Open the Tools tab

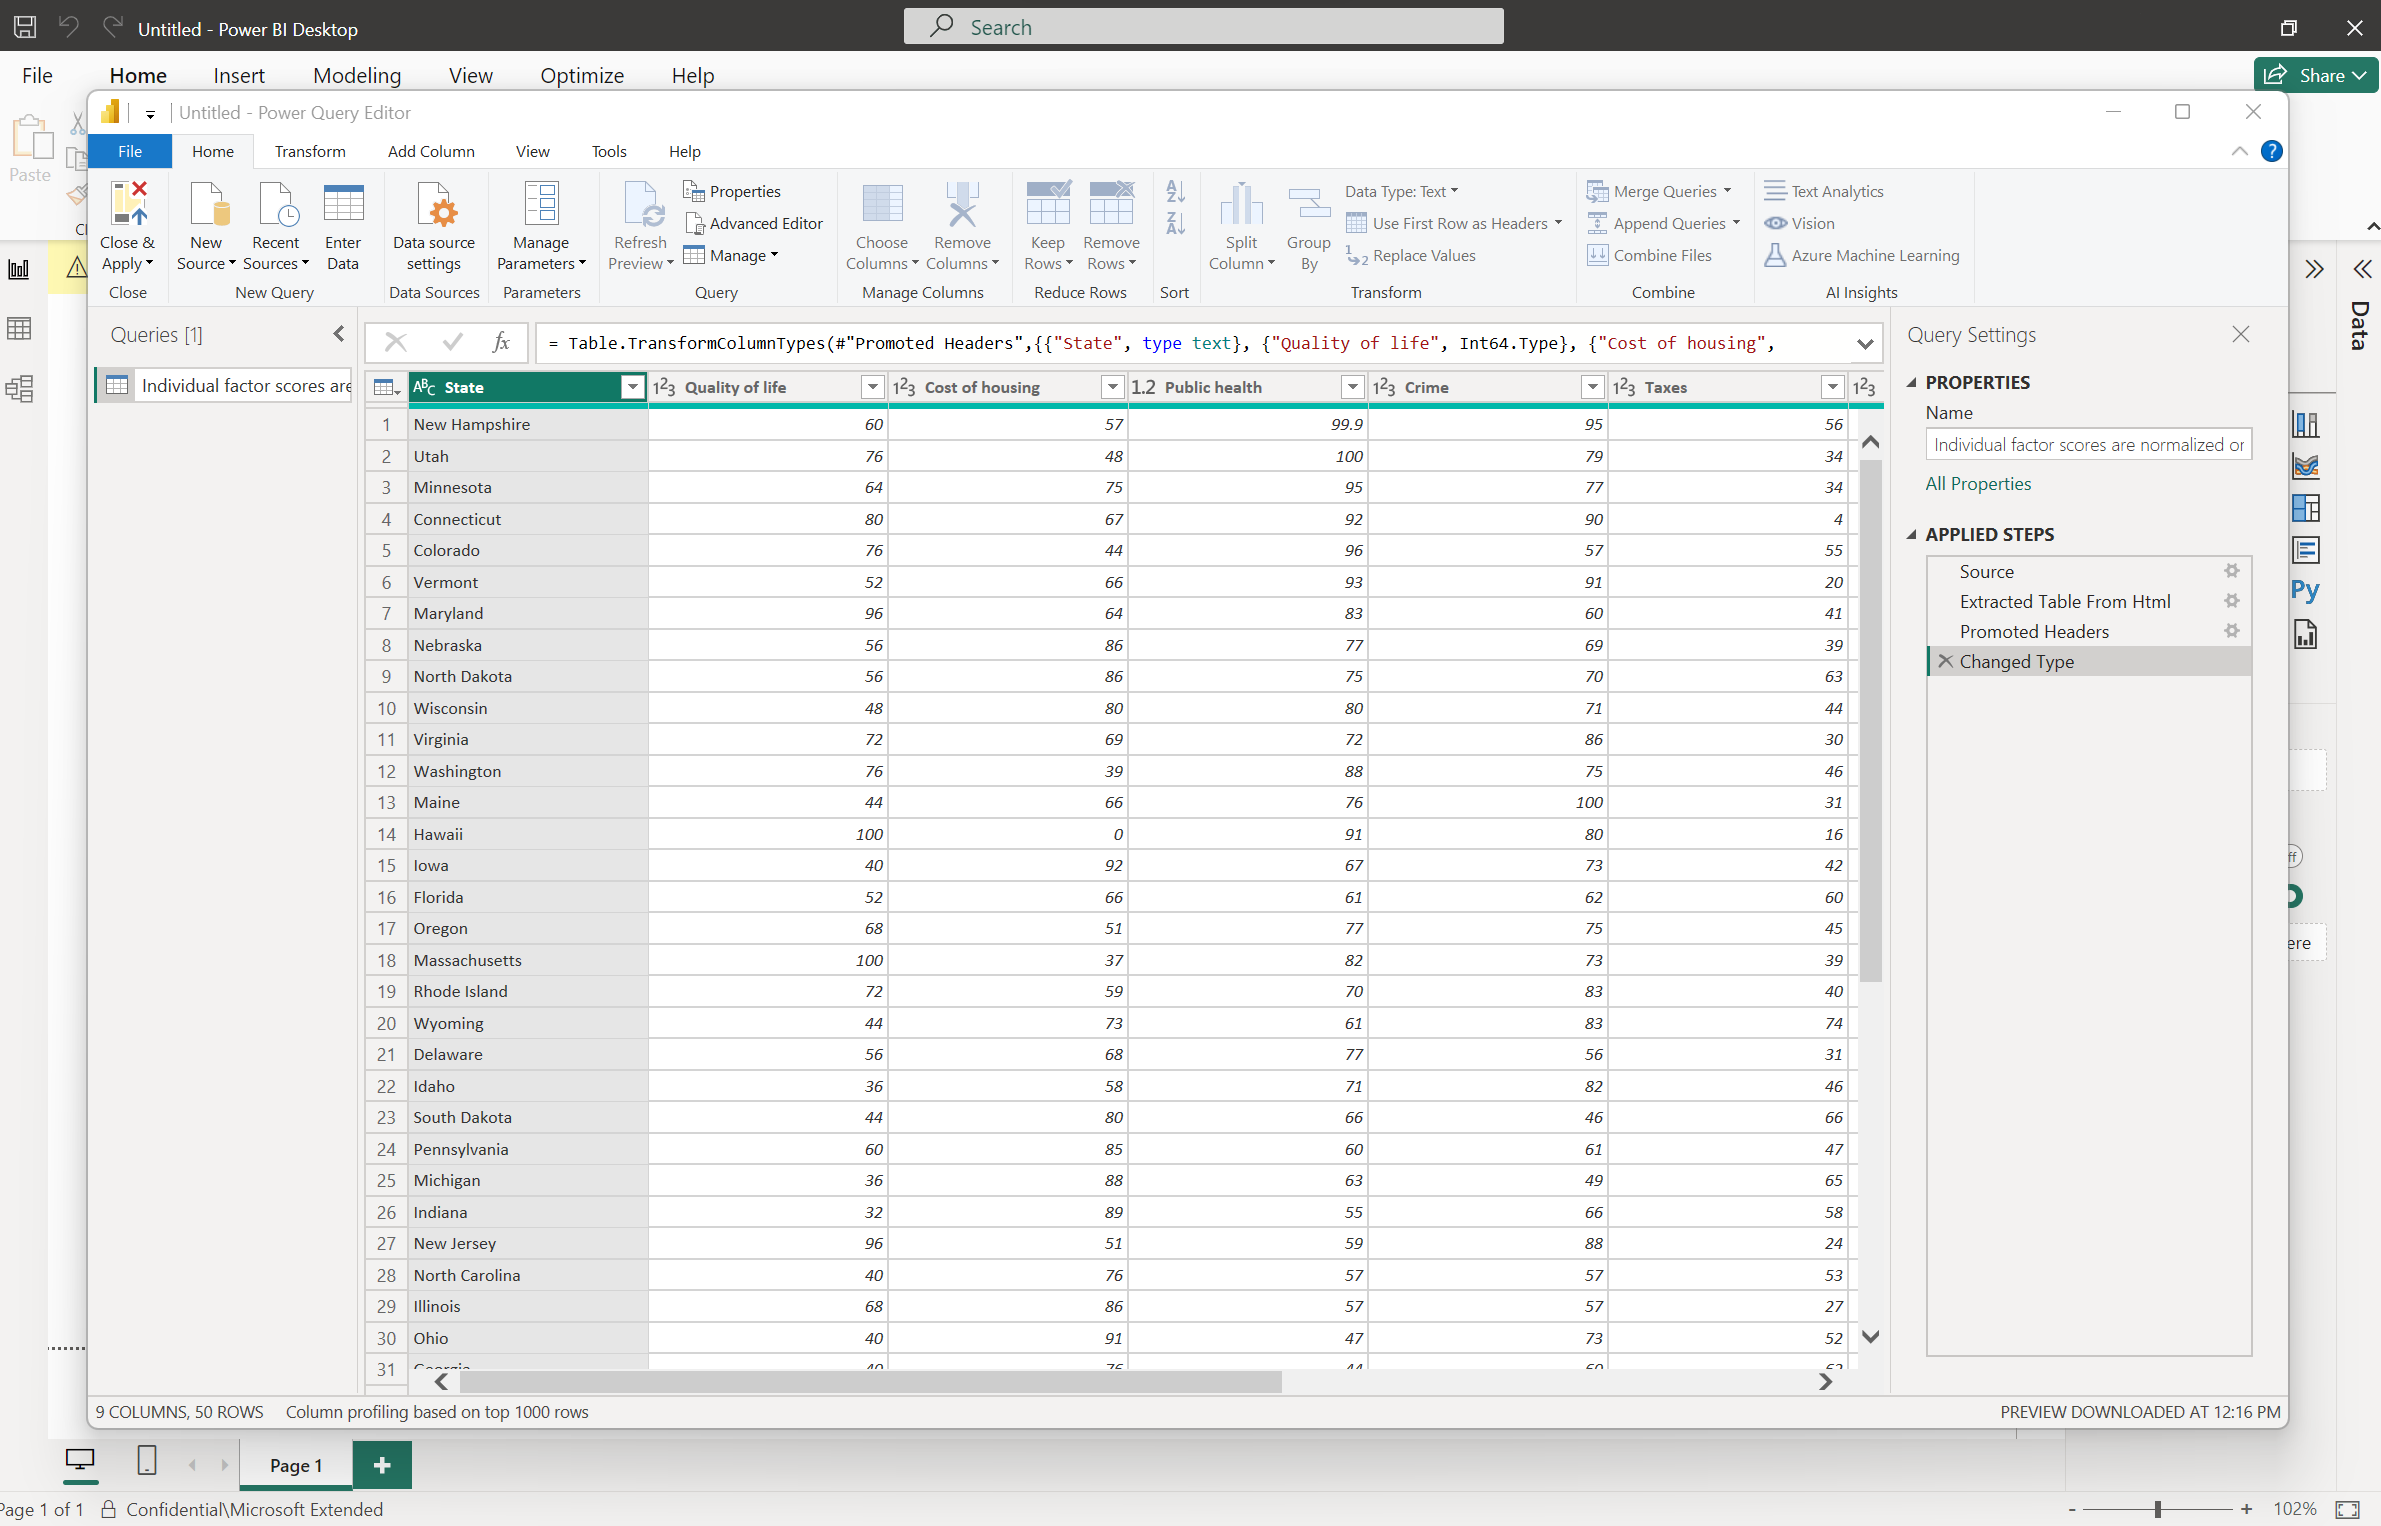tap(609, 151)
